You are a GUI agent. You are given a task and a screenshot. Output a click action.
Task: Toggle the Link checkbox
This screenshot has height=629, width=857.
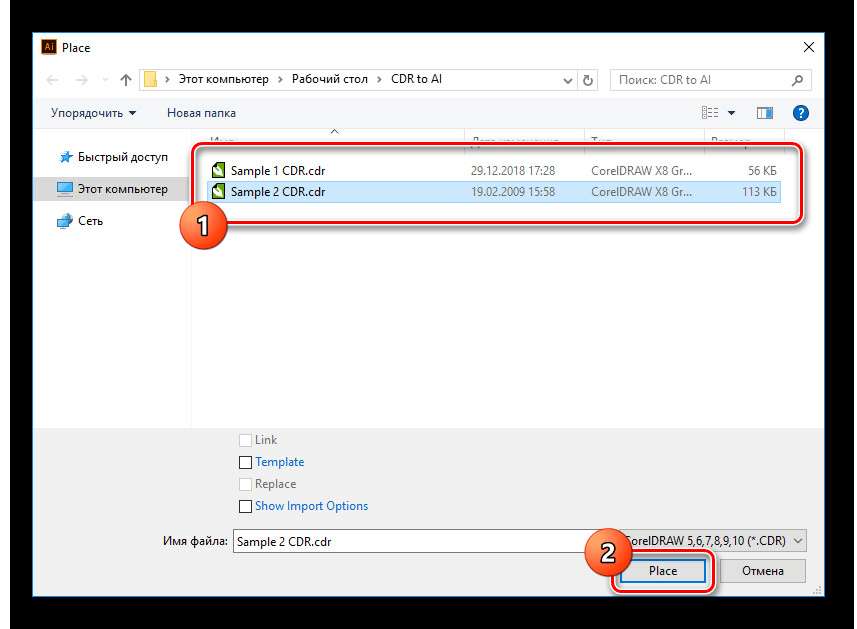tap(245, 440)
